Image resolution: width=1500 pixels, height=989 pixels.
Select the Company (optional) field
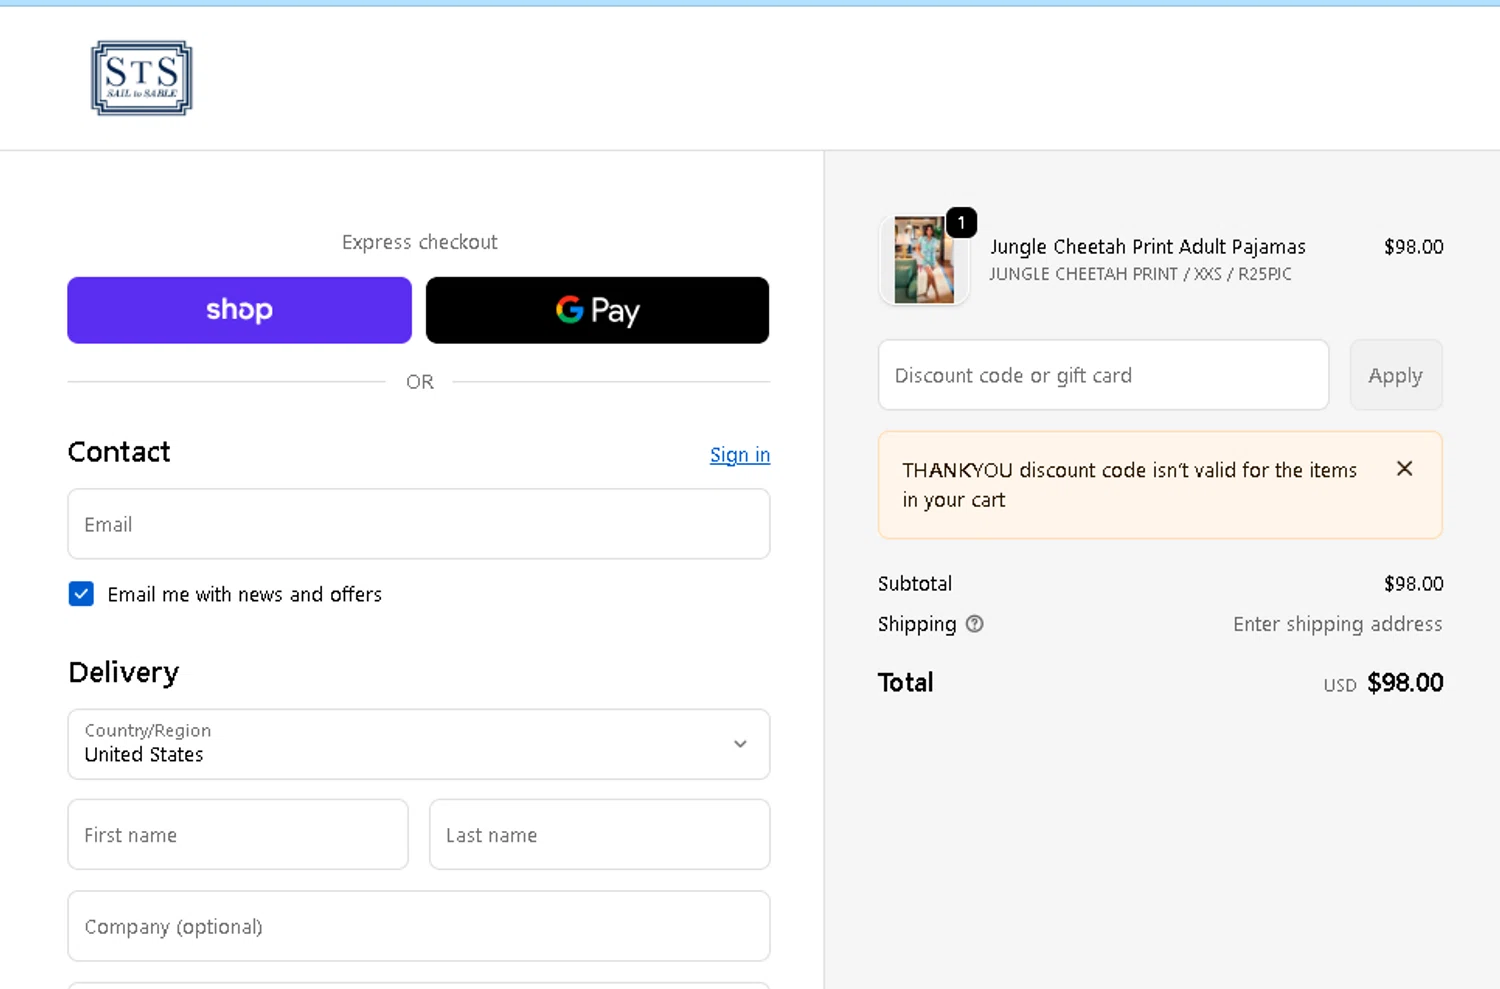click(419, 926)
